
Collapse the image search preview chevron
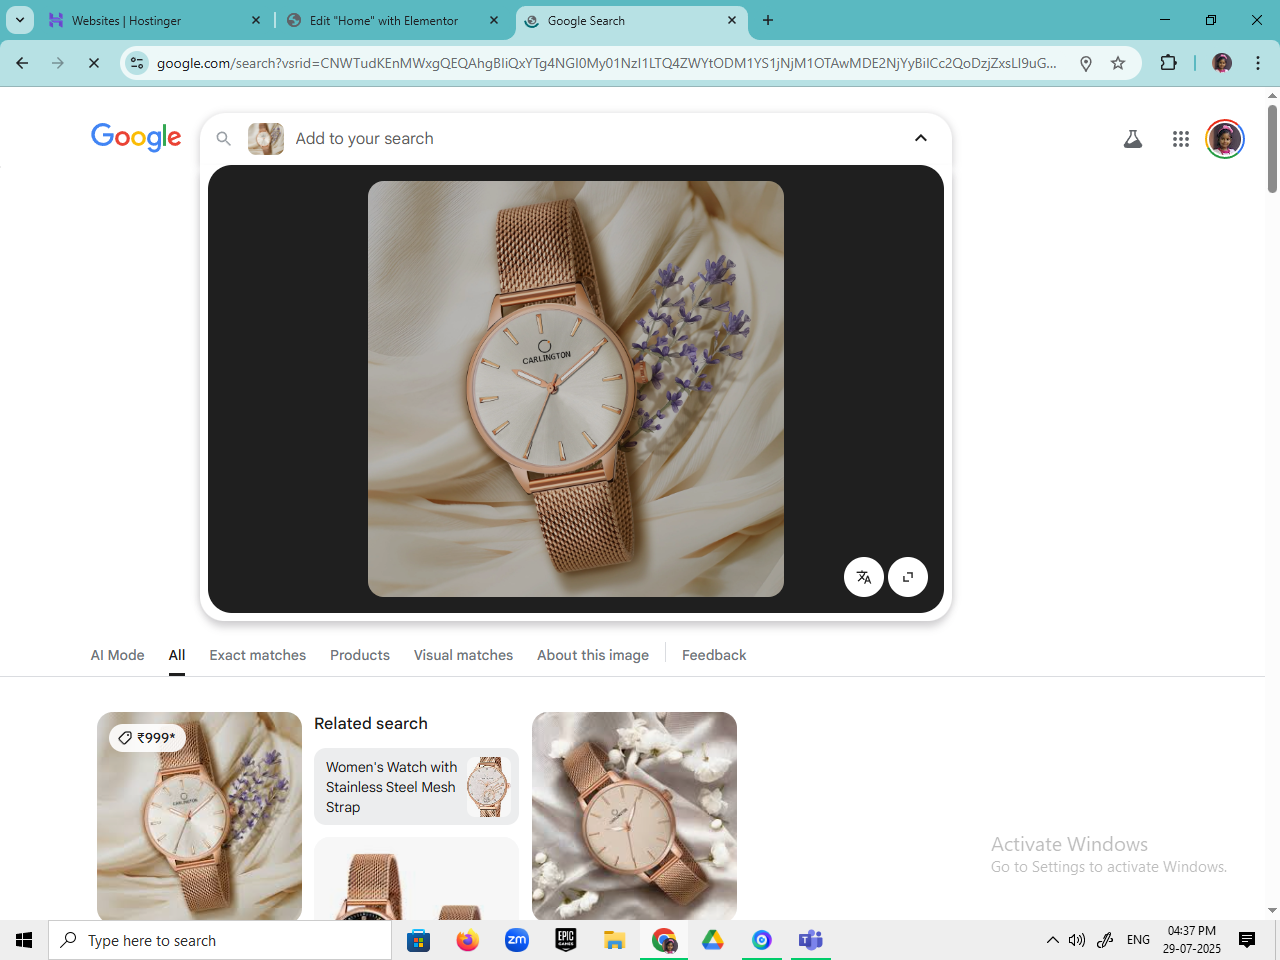920,138
